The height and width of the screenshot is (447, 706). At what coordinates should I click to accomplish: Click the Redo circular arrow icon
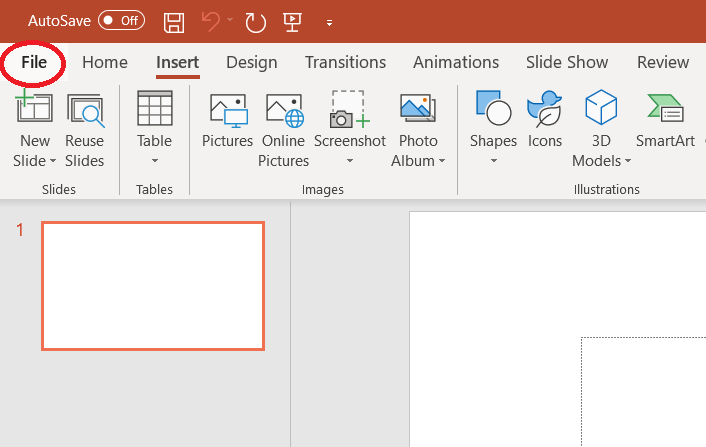[x=255, y=22]
